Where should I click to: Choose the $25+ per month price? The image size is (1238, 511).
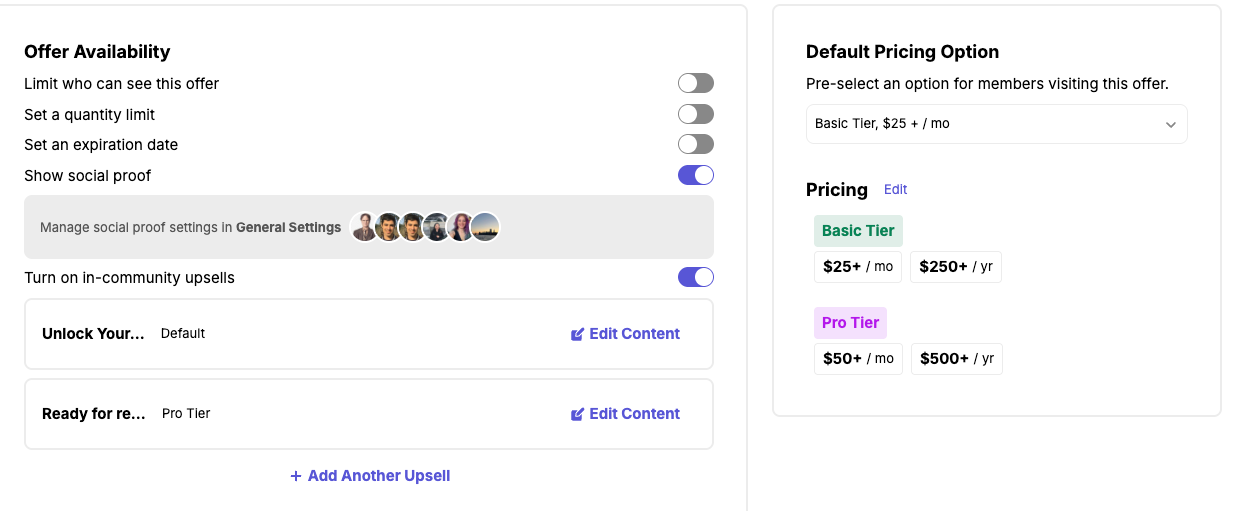[x=858, y=267]
